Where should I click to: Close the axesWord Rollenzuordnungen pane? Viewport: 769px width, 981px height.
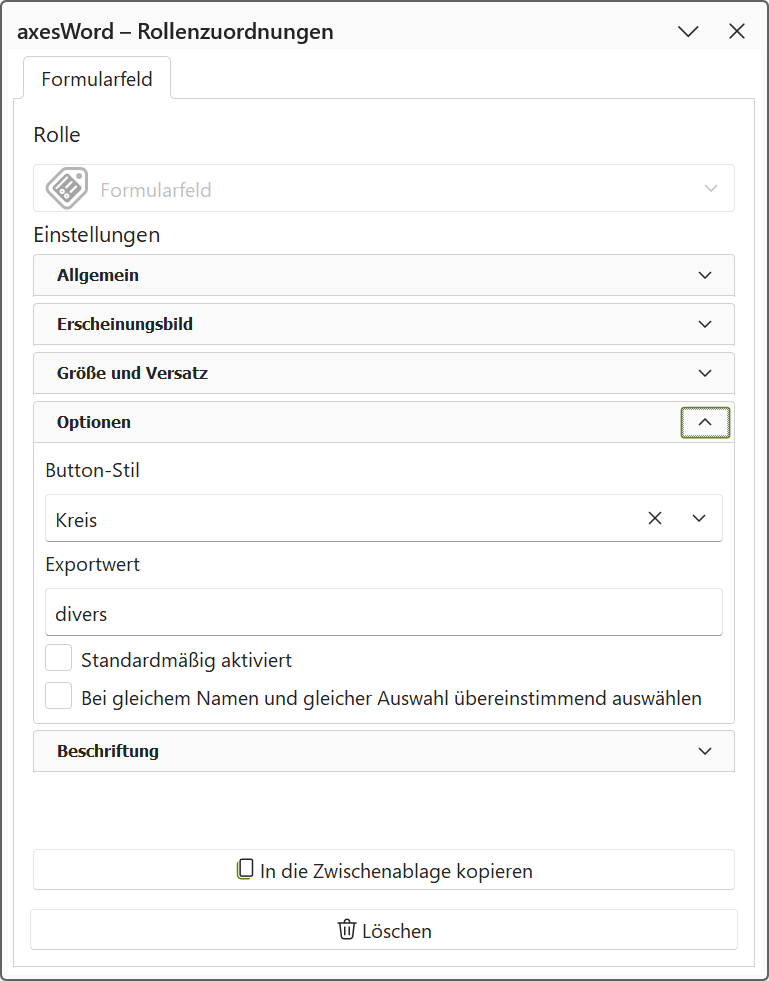click(737, 31)
